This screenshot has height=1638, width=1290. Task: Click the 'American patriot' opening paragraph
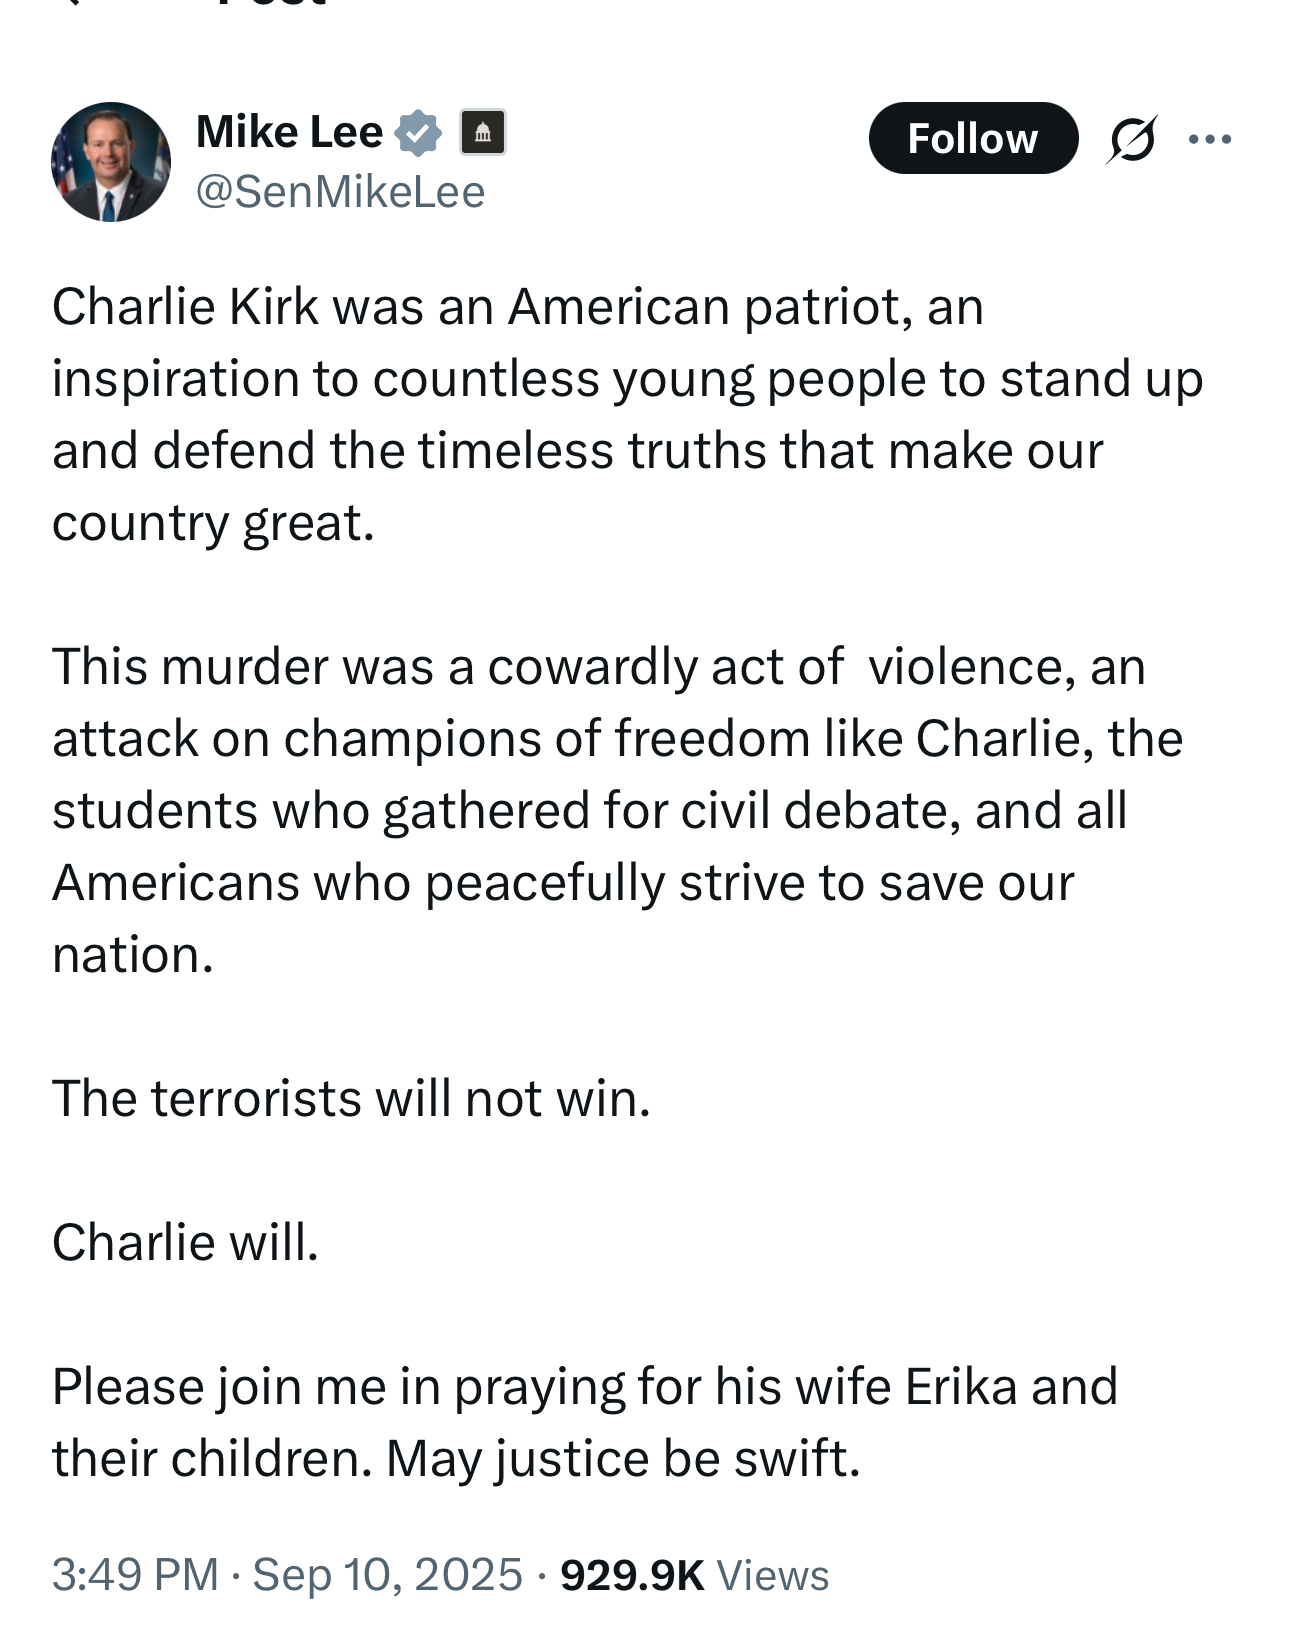[600, 380]
